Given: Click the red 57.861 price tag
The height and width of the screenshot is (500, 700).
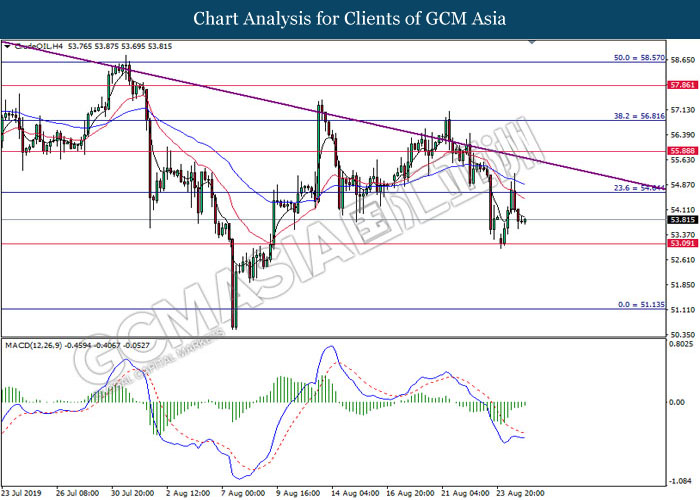Looking at the screenshot, I should 682,86.
